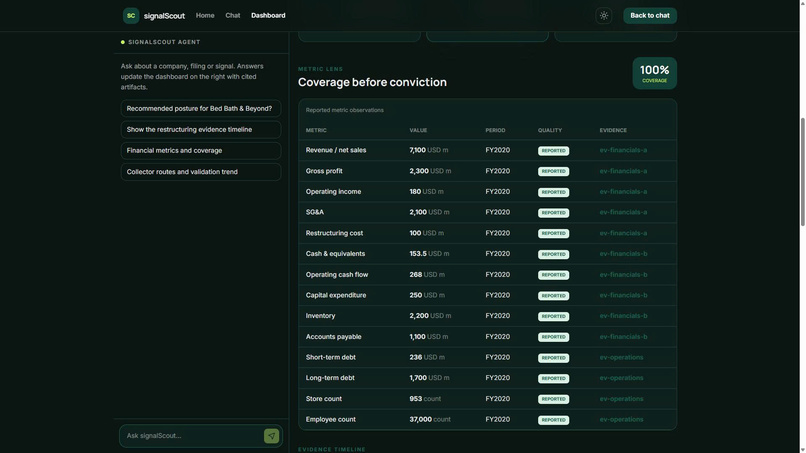Click the 153.5 USD m value

[429, 253]
